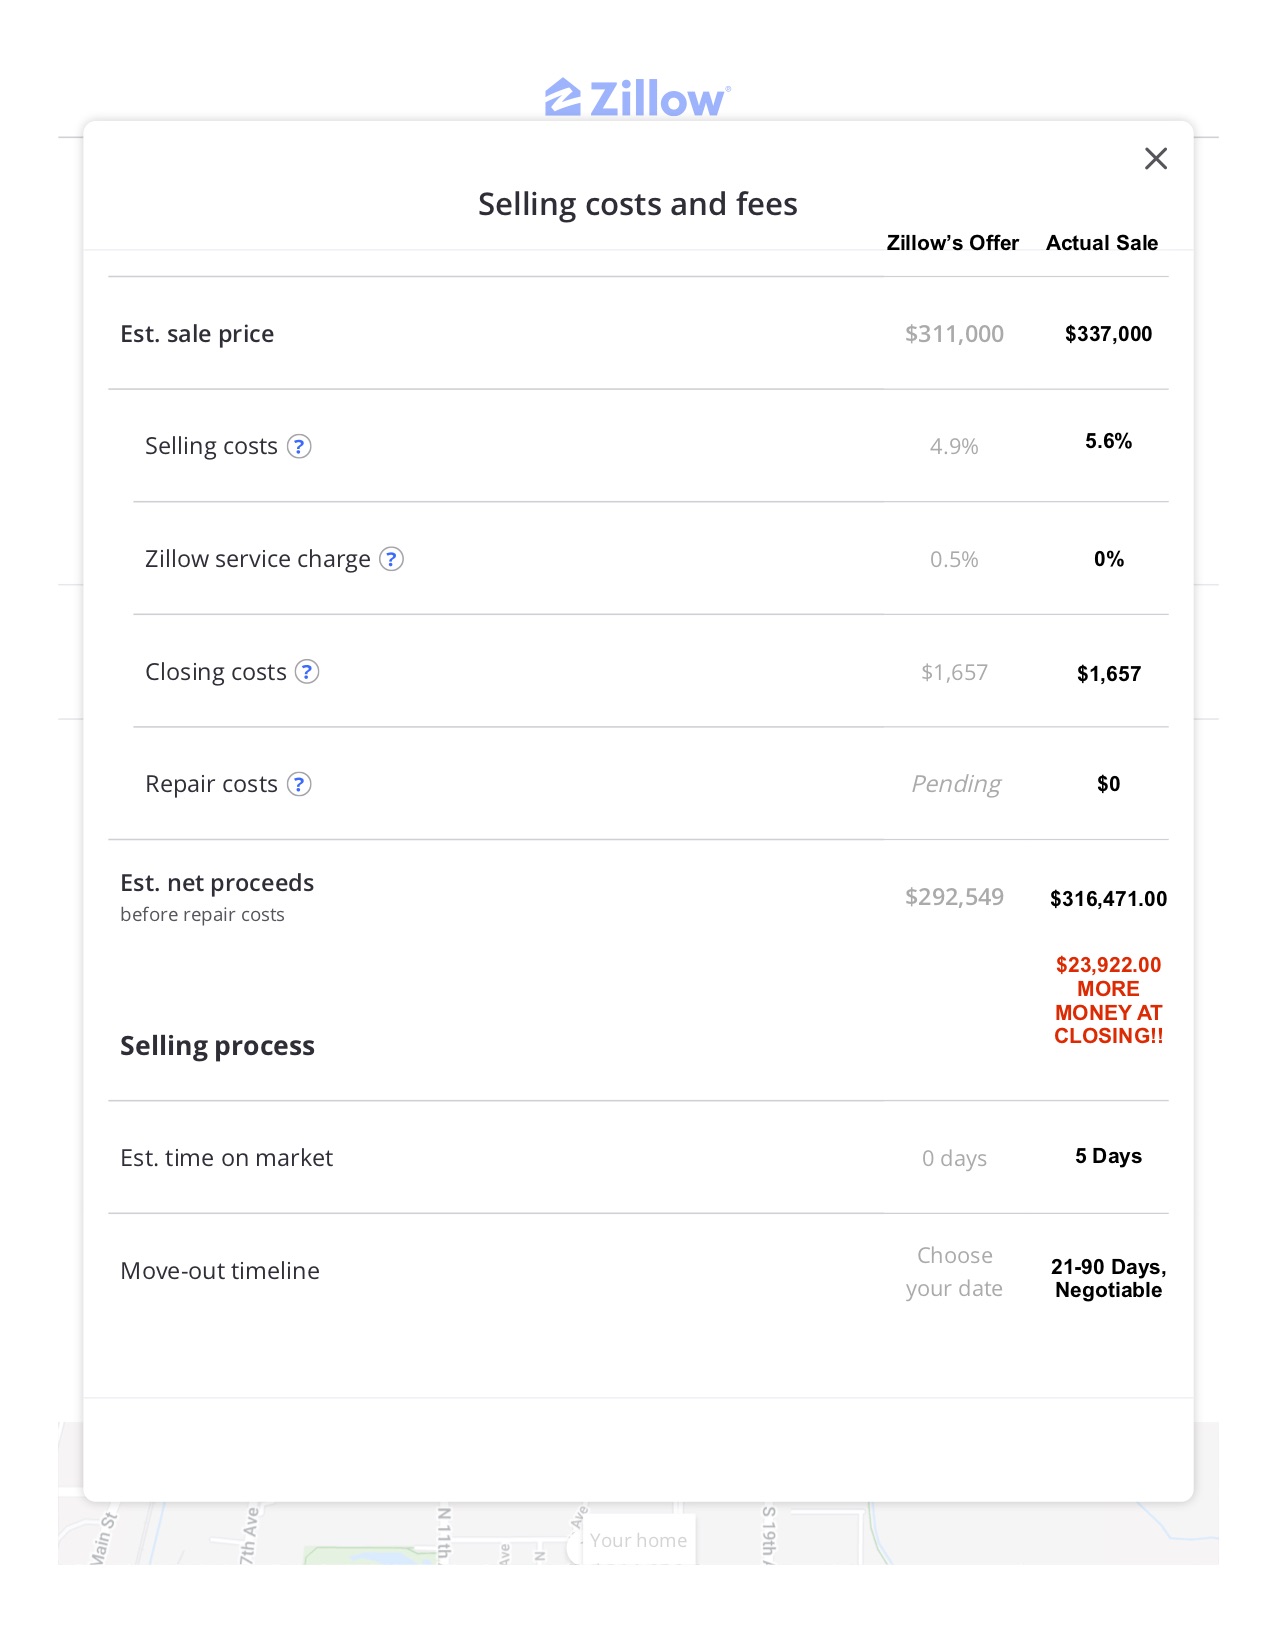Click the 'Main St' label on map
This screenshot has height=1650, width=1275.
[x=104, y=1538]
